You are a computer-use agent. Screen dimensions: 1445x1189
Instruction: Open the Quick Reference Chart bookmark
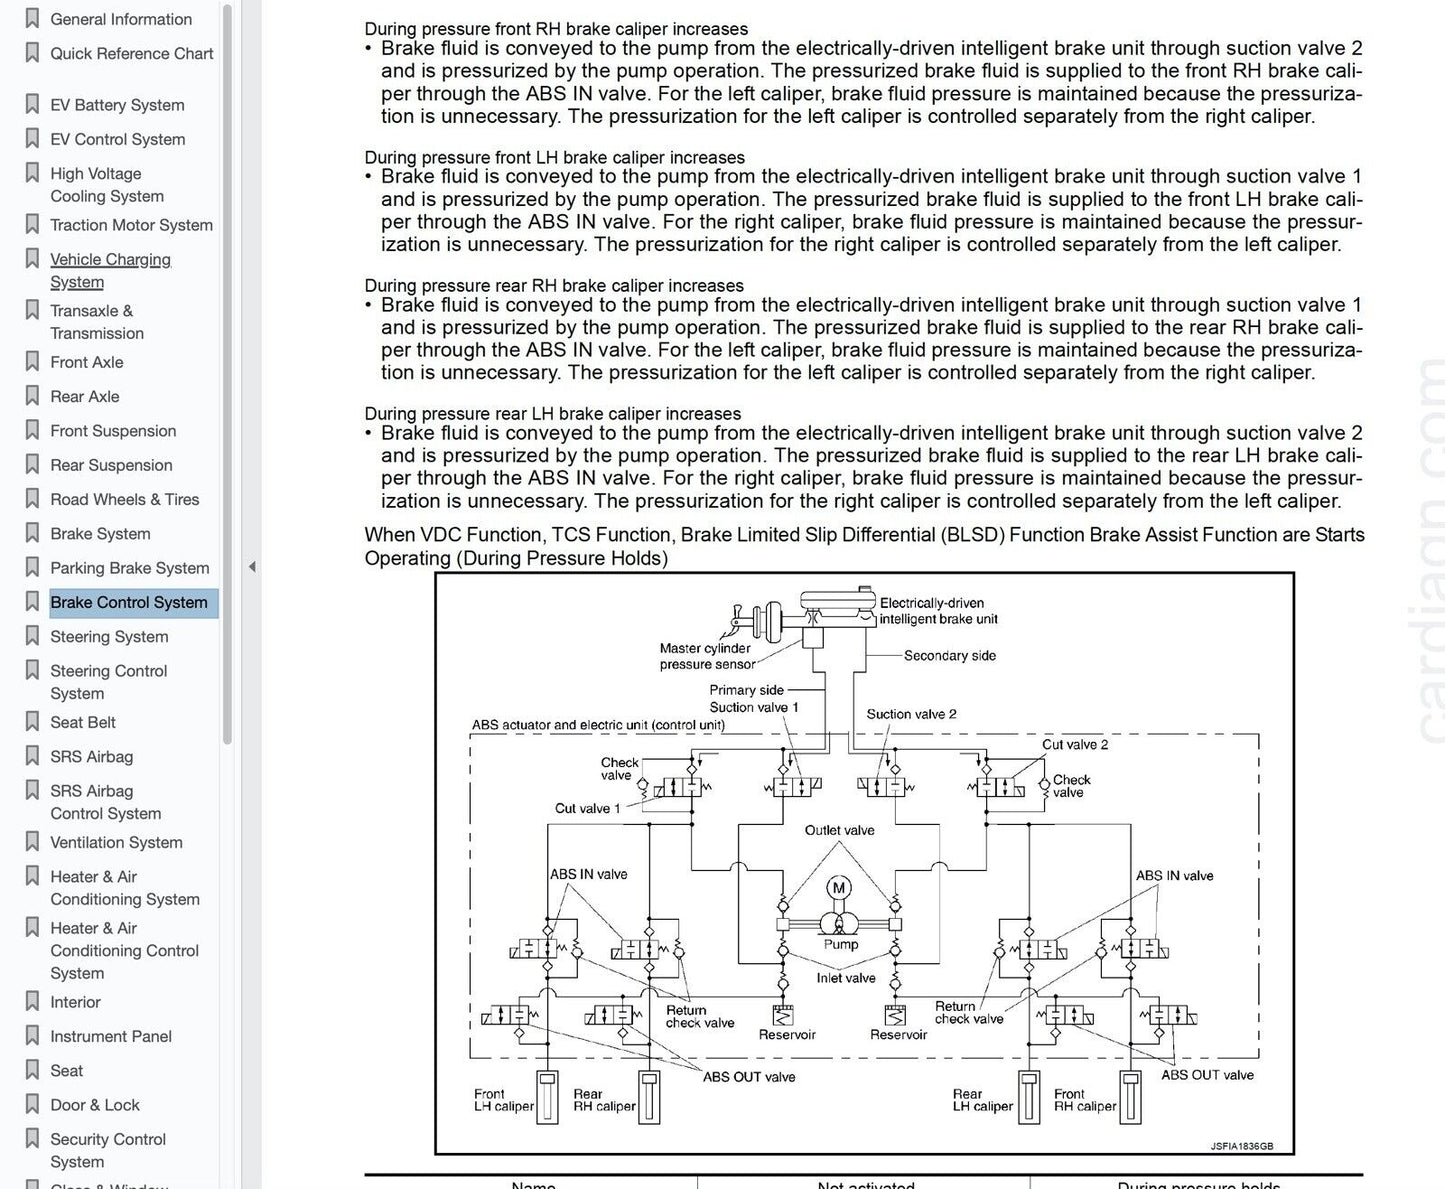(x=132, y=54)
